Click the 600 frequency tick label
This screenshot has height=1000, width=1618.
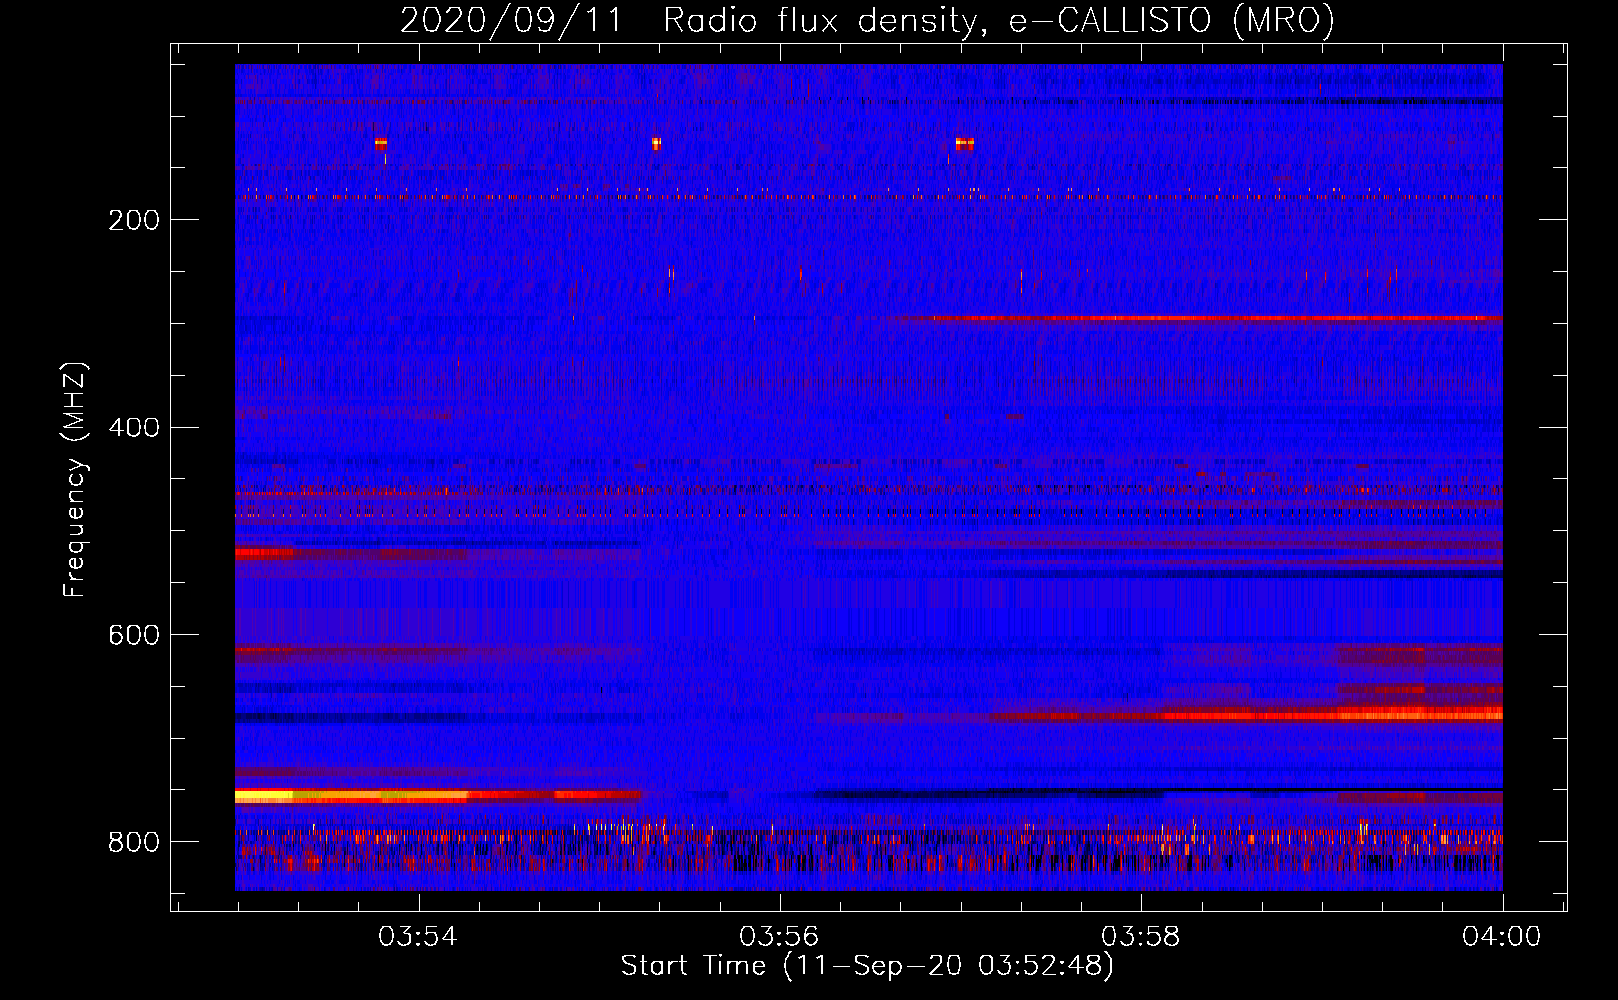pyautogui.click(x=134, y=636)
